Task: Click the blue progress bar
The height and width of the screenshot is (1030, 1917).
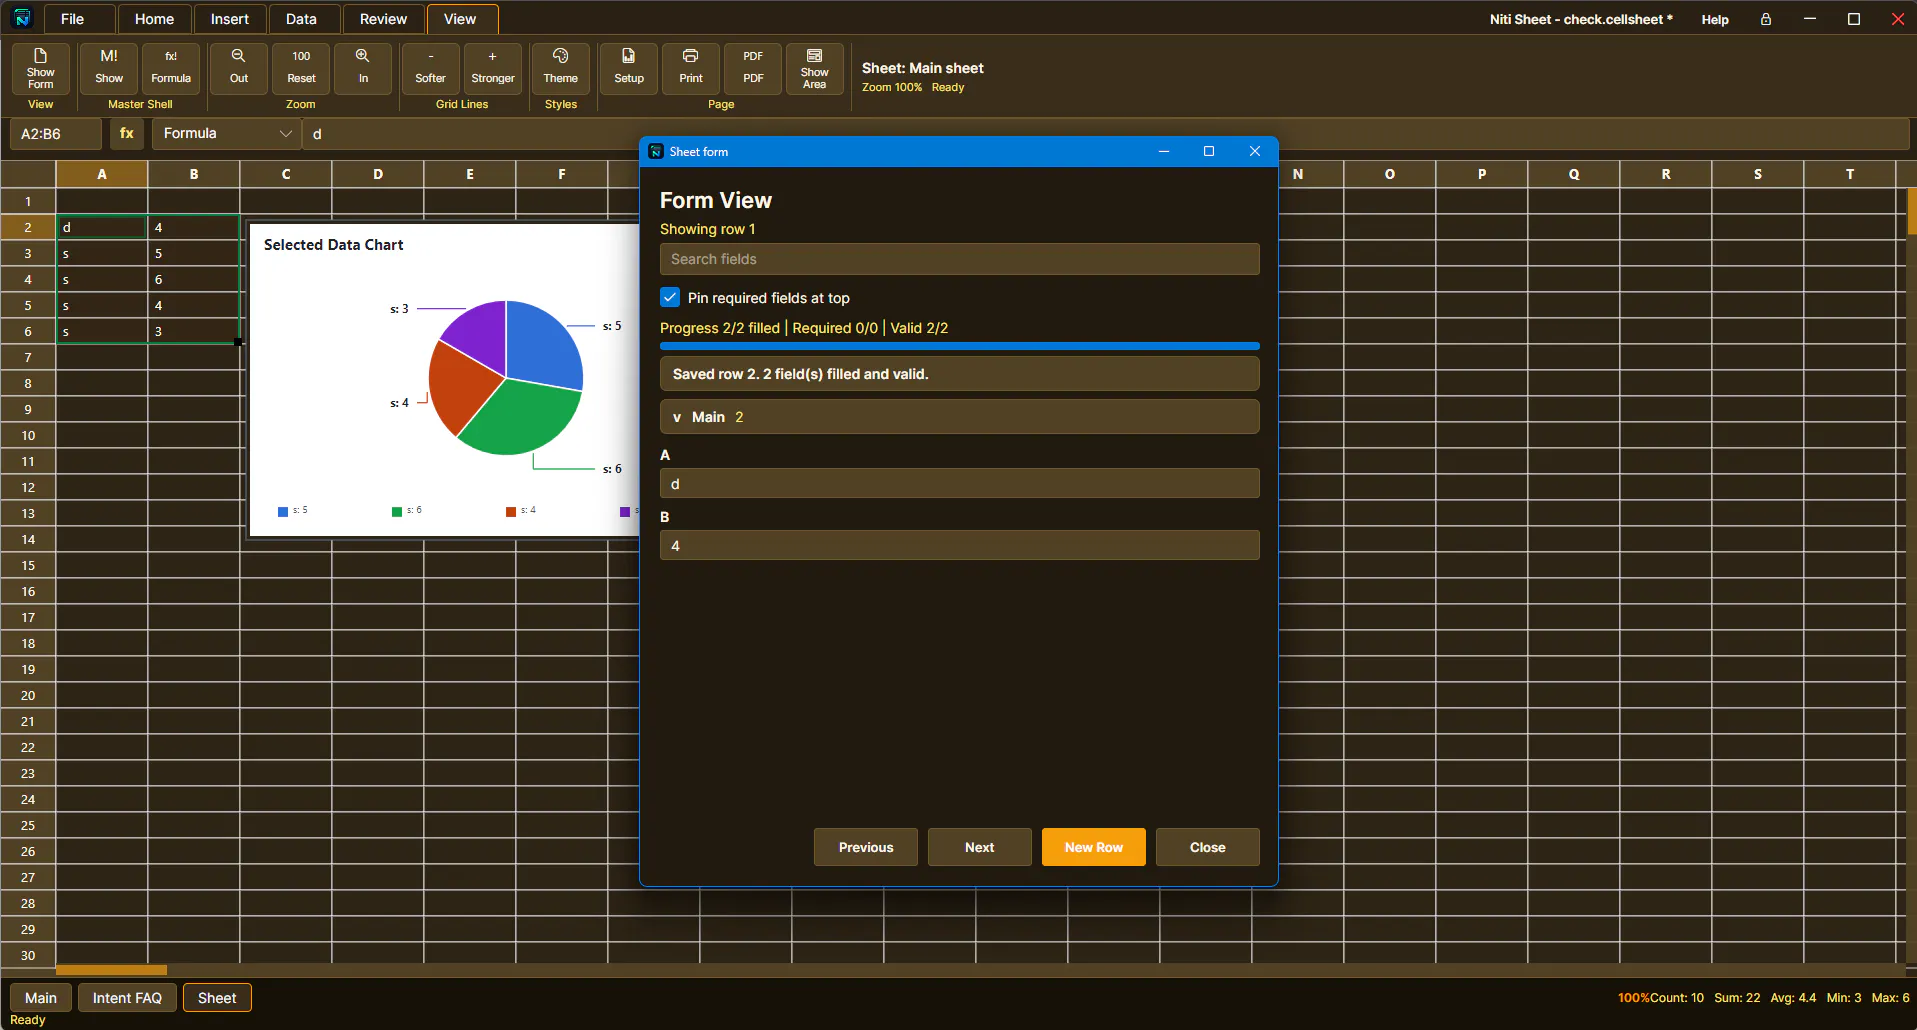Action: 960,346
